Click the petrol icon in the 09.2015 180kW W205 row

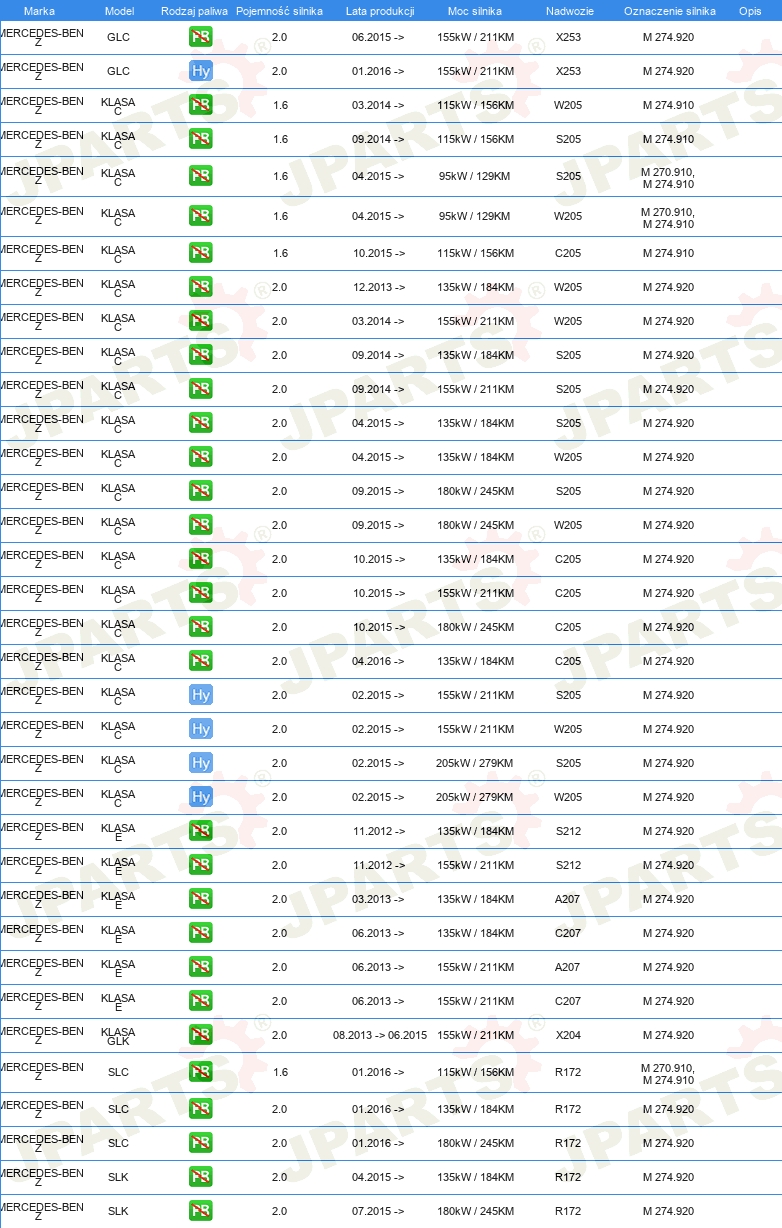200,526
